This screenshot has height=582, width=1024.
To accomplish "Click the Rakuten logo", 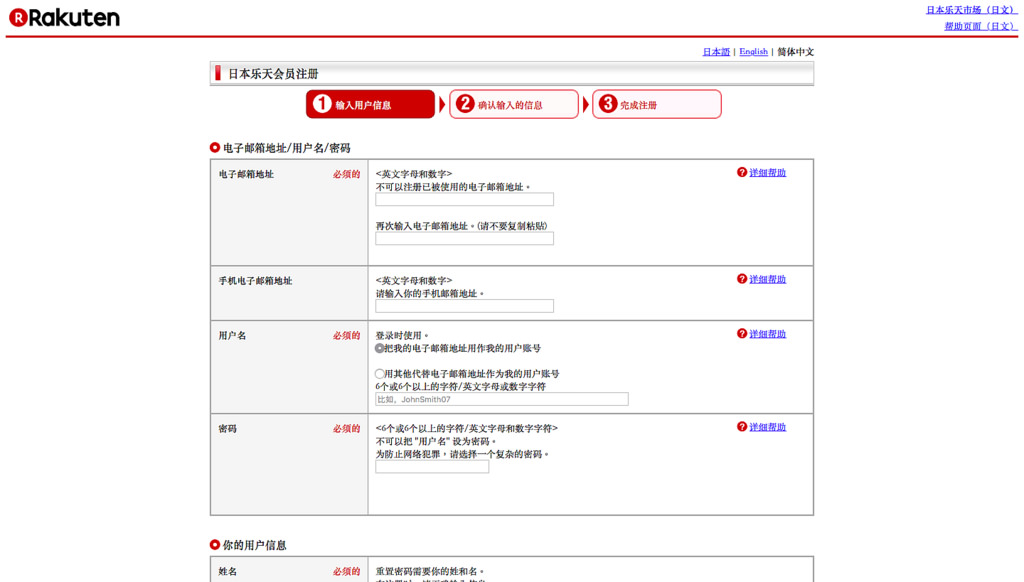I will pos(65,17).
